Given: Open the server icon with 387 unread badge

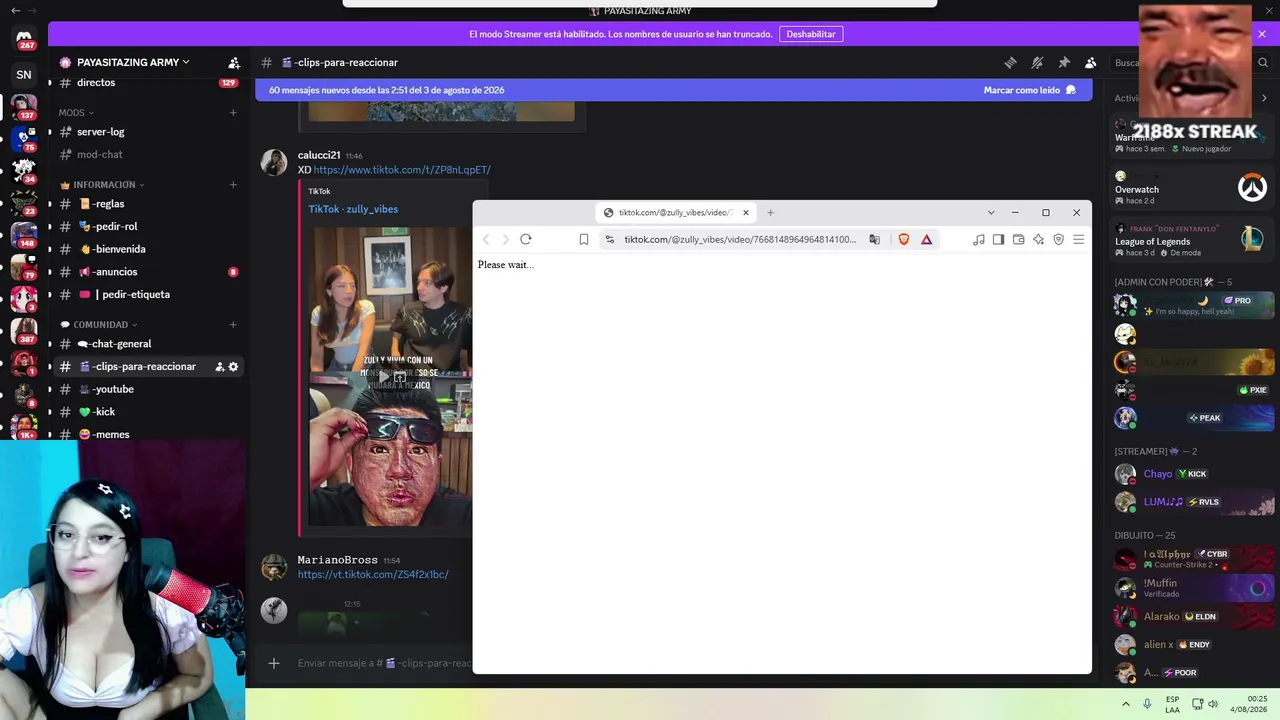Looking at the screenshot, I should [24, 330].
